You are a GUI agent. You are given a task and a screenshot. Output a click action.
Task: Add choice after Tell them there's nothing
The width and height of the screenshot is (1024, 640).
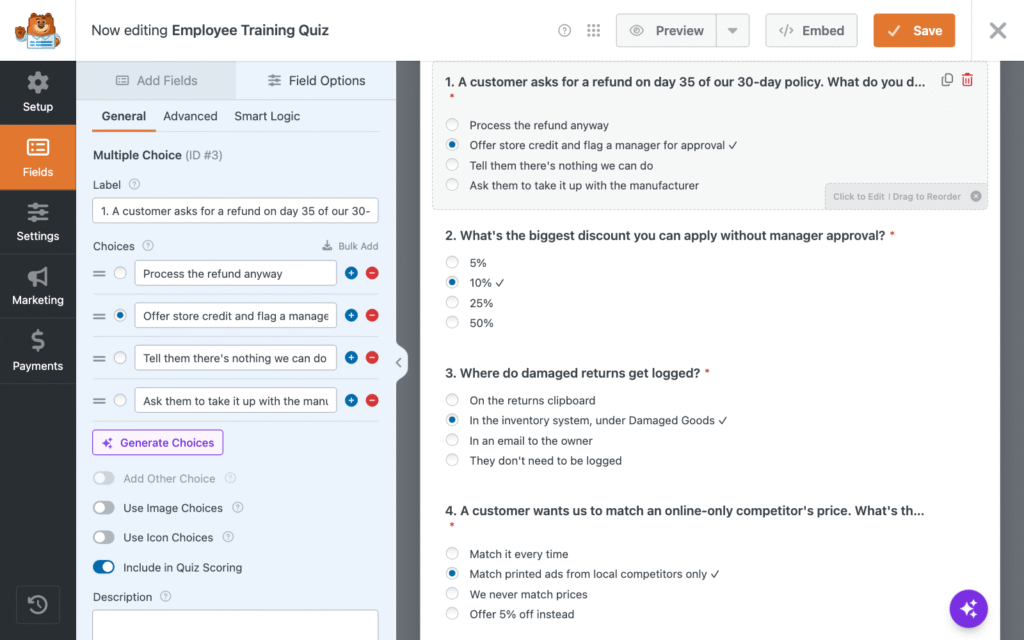tap(351, 357)
